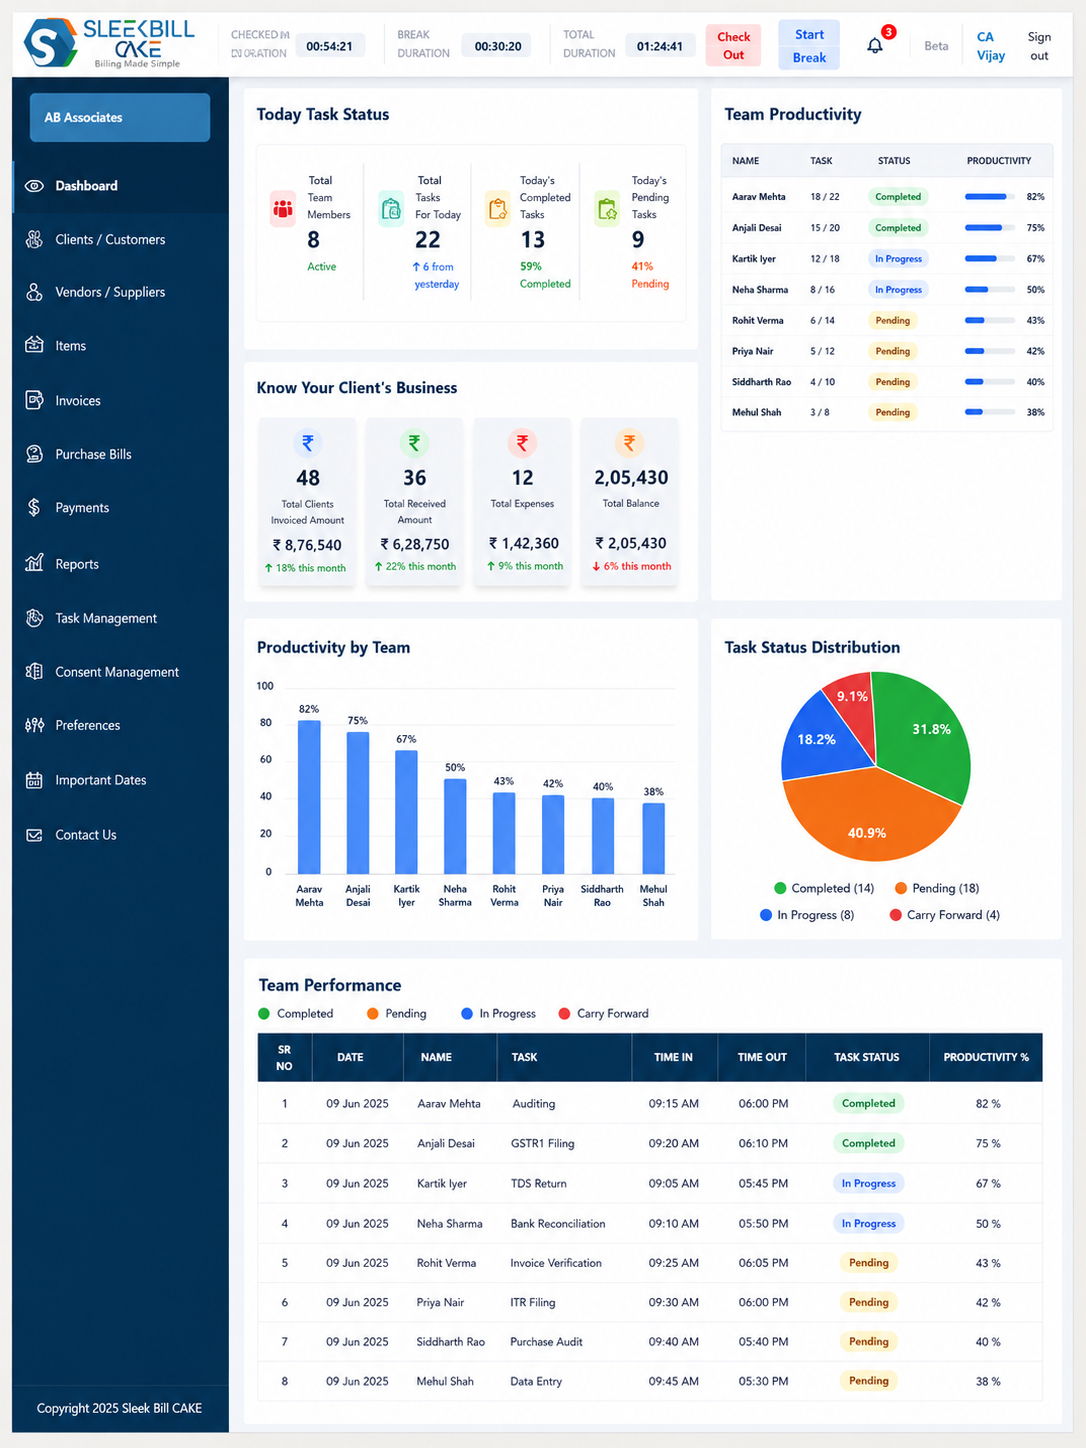
Task: Click 'Purchase Audit' task cell
Action: click(546, 1342)
